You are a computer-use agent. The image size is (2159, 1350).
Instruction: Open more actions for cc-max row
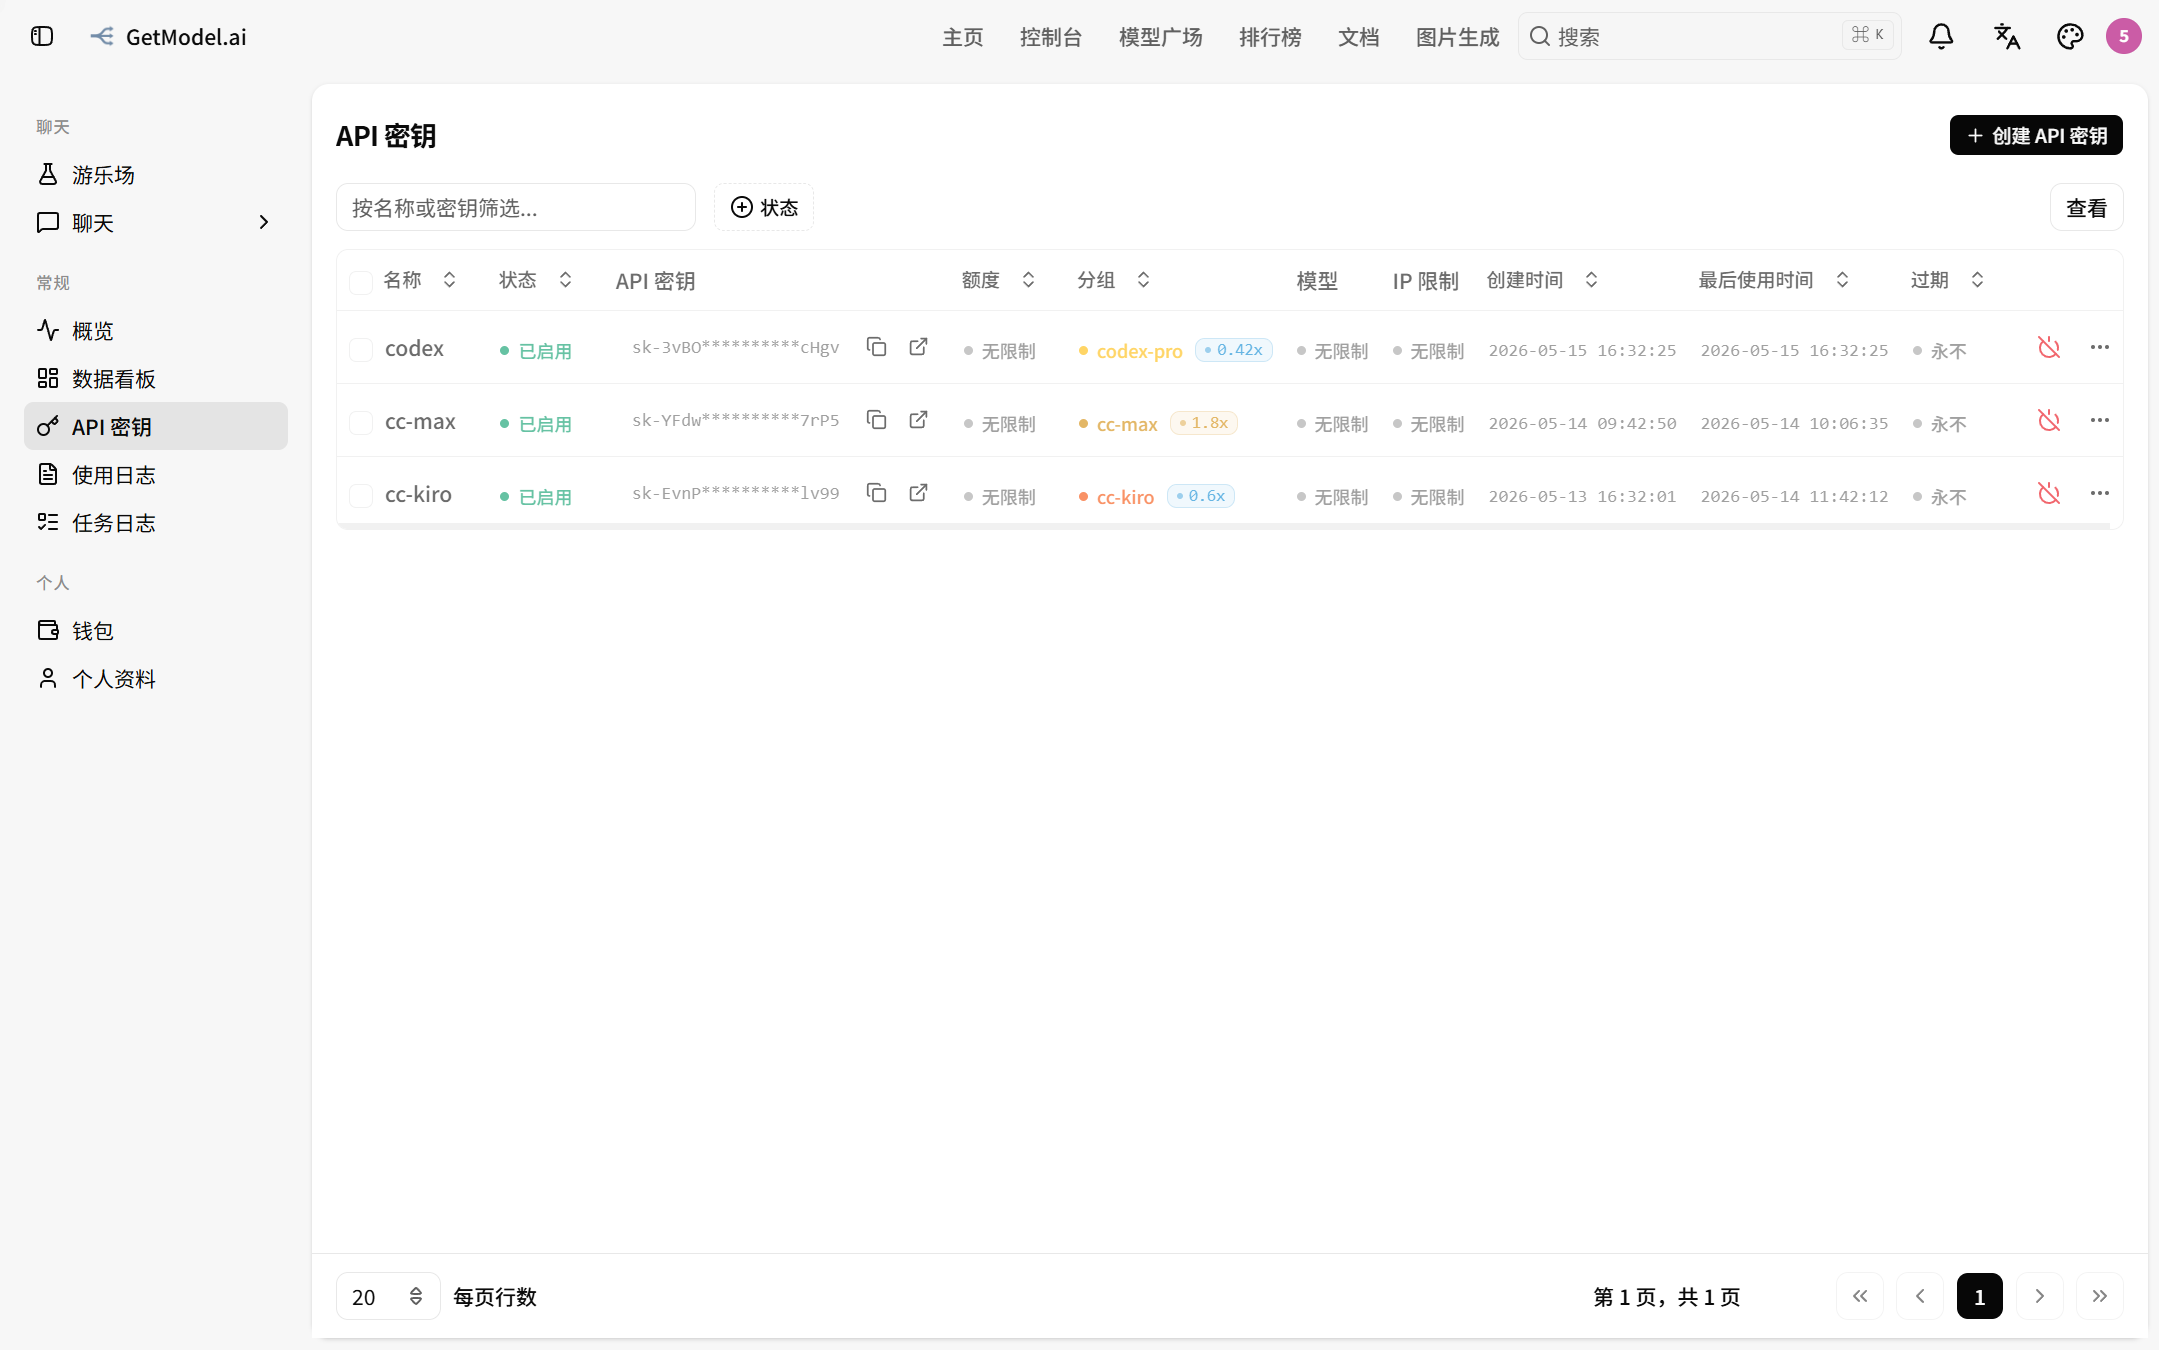[2100, 420]
